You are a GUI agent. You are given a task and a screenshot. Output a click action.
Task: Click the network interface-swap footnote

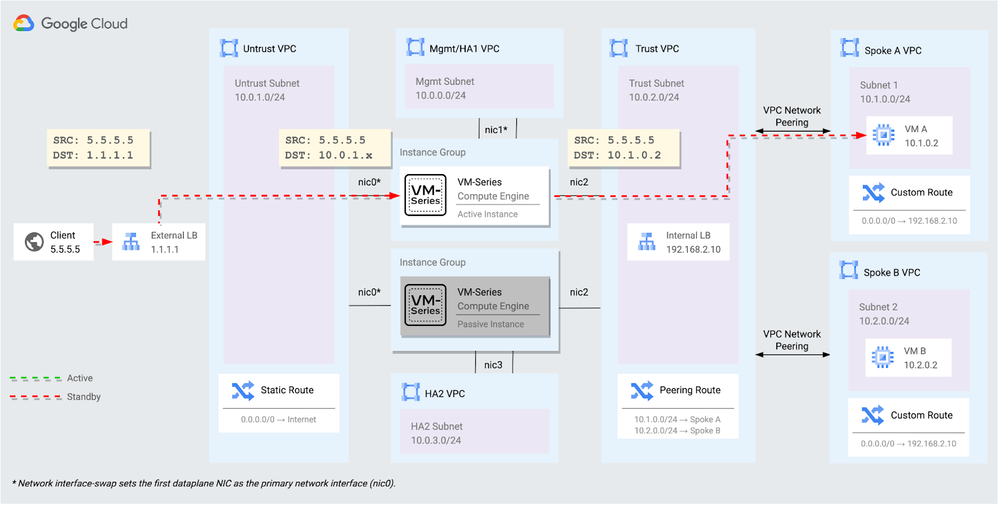click(x=204, y=483)
